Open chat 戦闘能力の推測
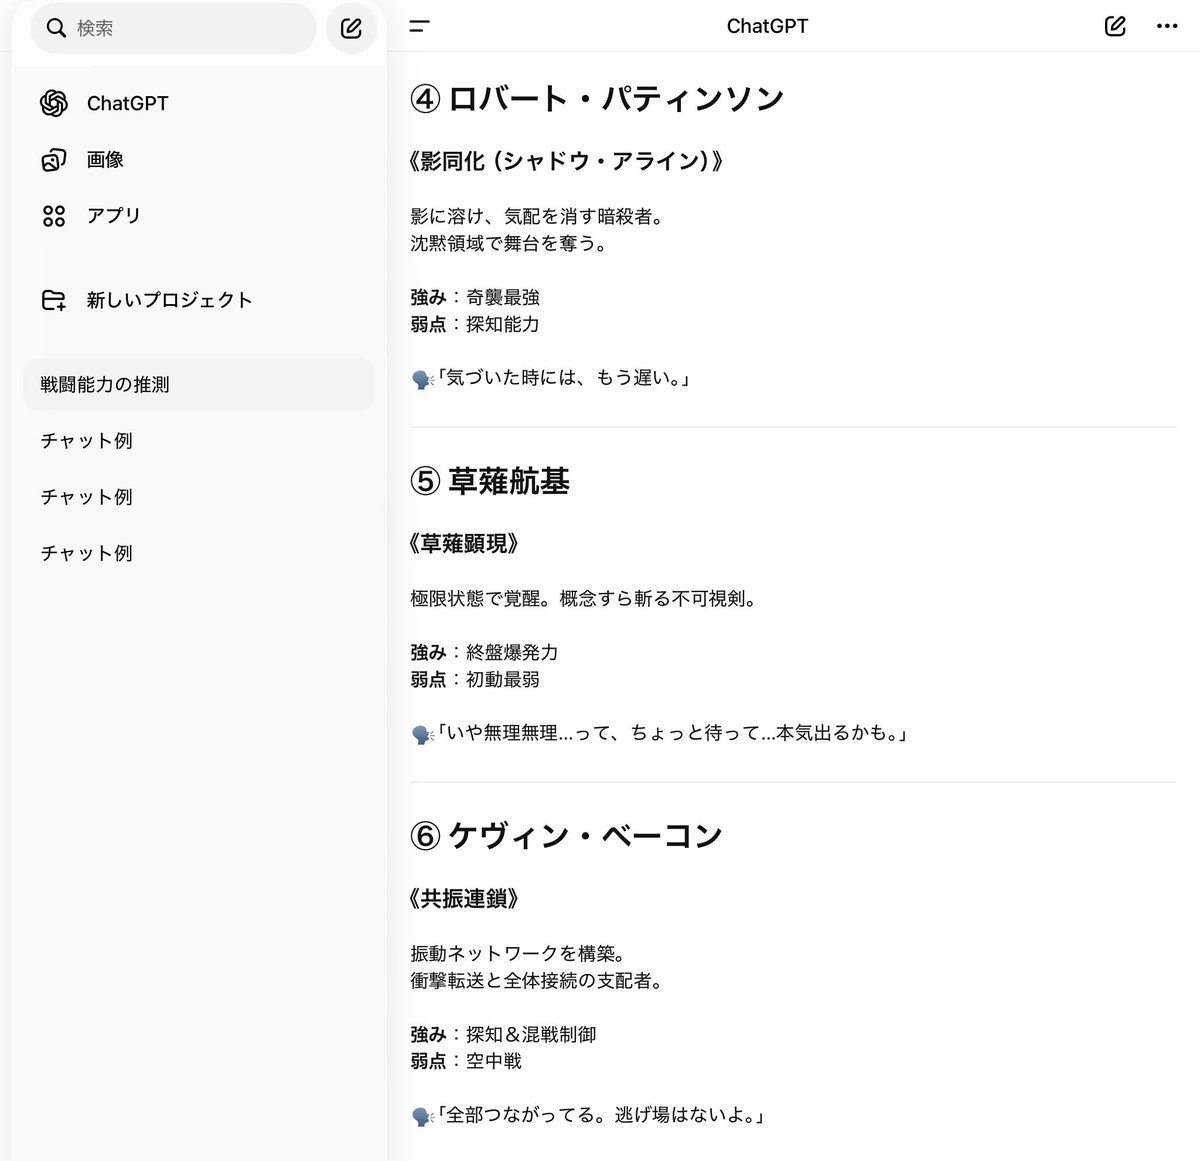This screenshot has height=1161, width=1200. coord(199,384)
